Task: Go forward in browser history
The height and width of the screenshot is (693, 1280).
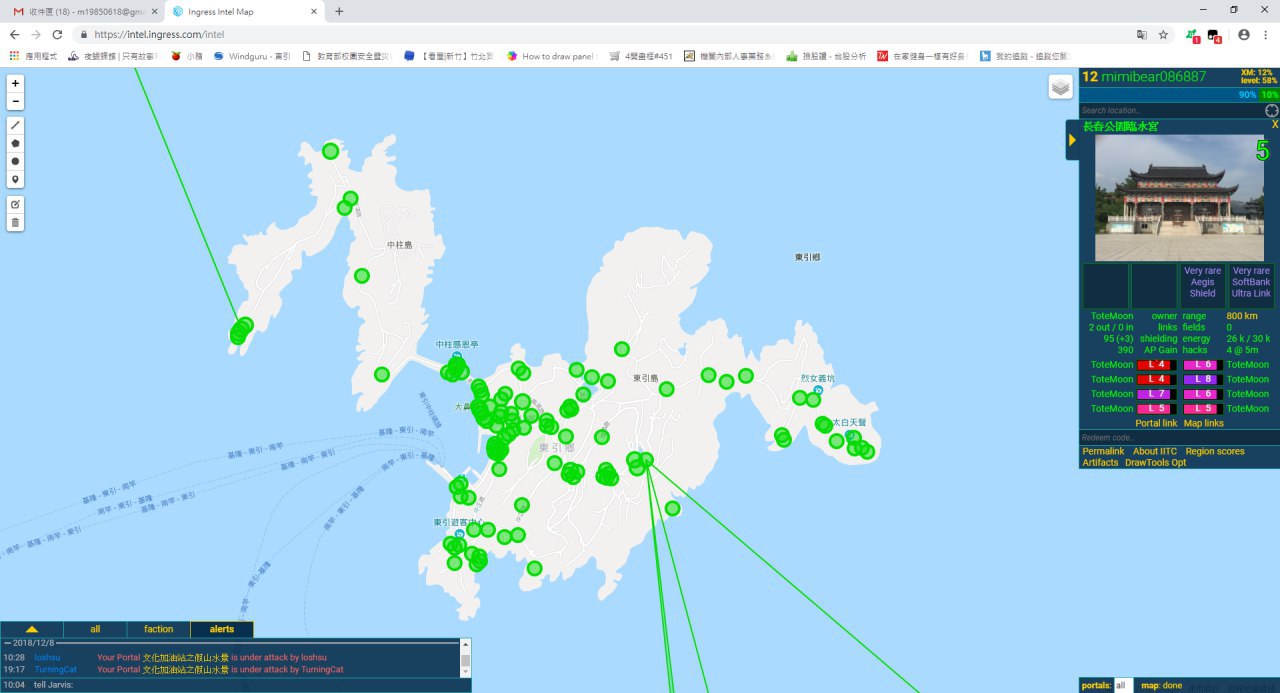Action: [36, 34]
